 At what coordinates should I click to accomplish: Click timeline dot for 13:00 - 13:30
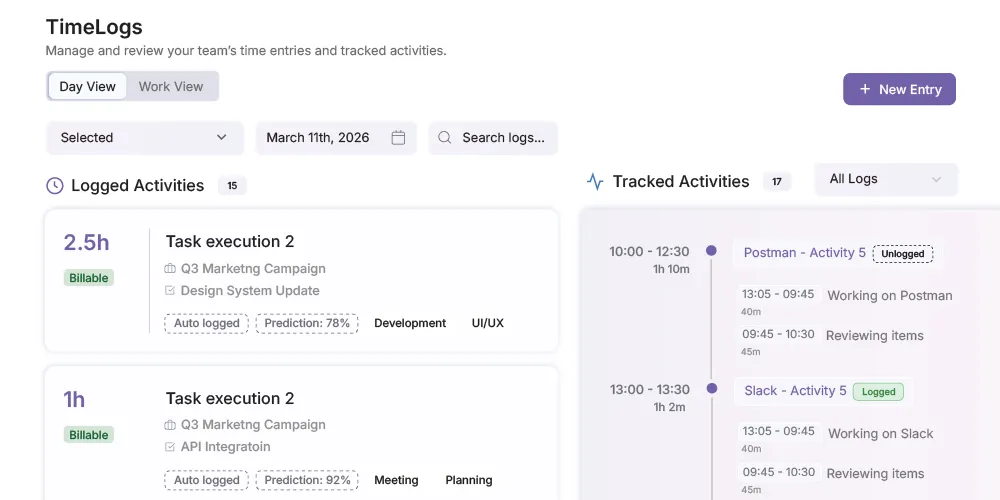click(712, 388)
